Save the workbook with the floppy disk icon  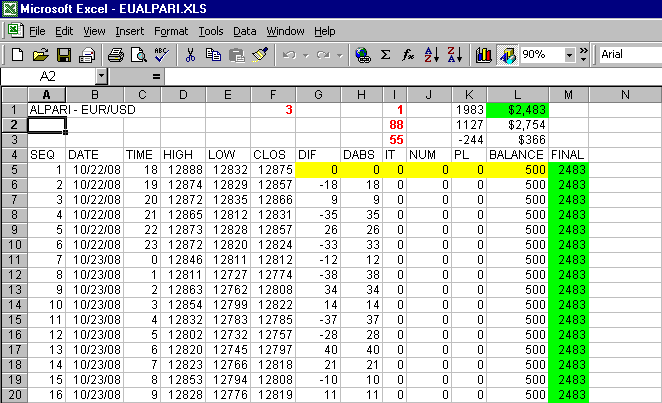[63, 54]
